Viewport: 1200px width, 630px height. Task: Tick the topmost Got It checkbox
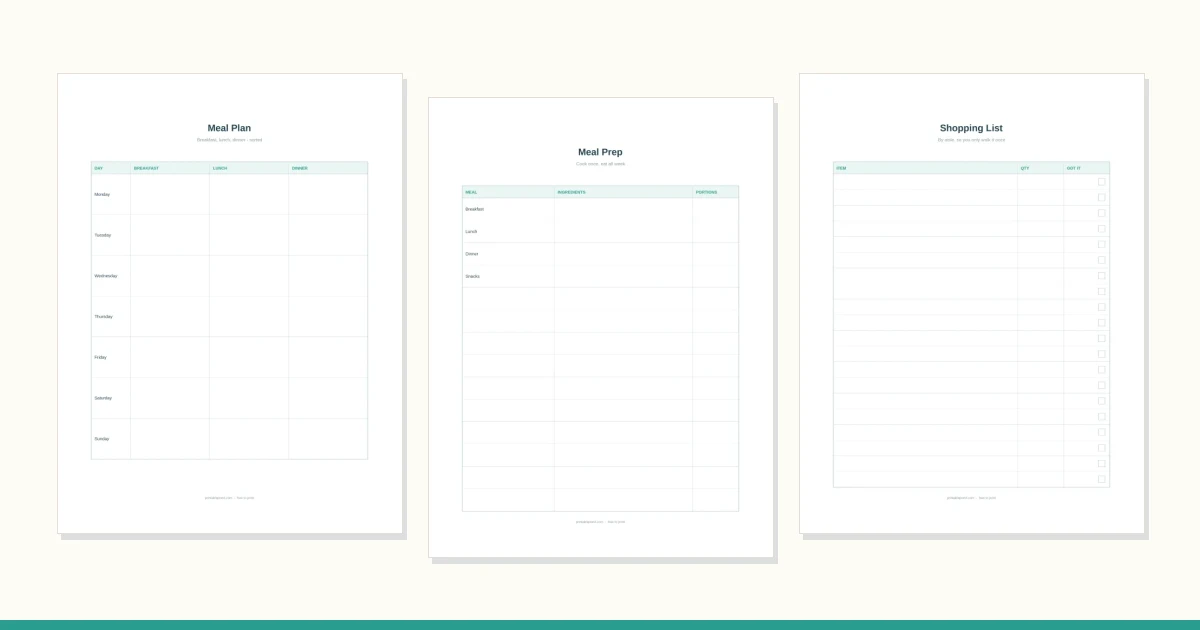click(1102, 182)
